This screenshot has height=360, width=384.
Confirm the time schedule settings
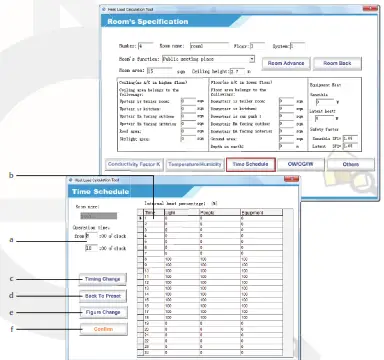103,329
